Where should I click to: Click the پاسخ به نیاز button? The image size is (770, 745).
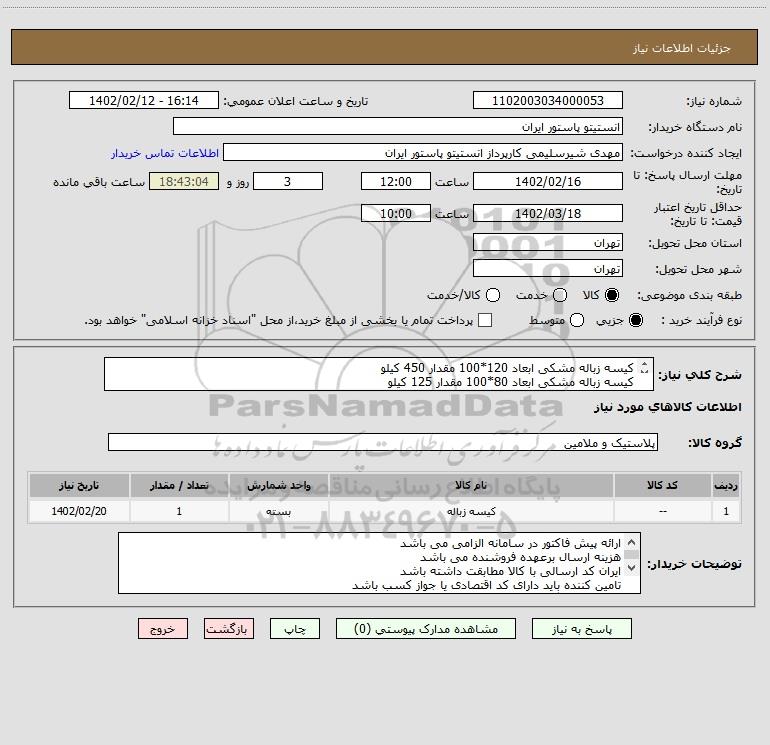(x=581, y=629)
